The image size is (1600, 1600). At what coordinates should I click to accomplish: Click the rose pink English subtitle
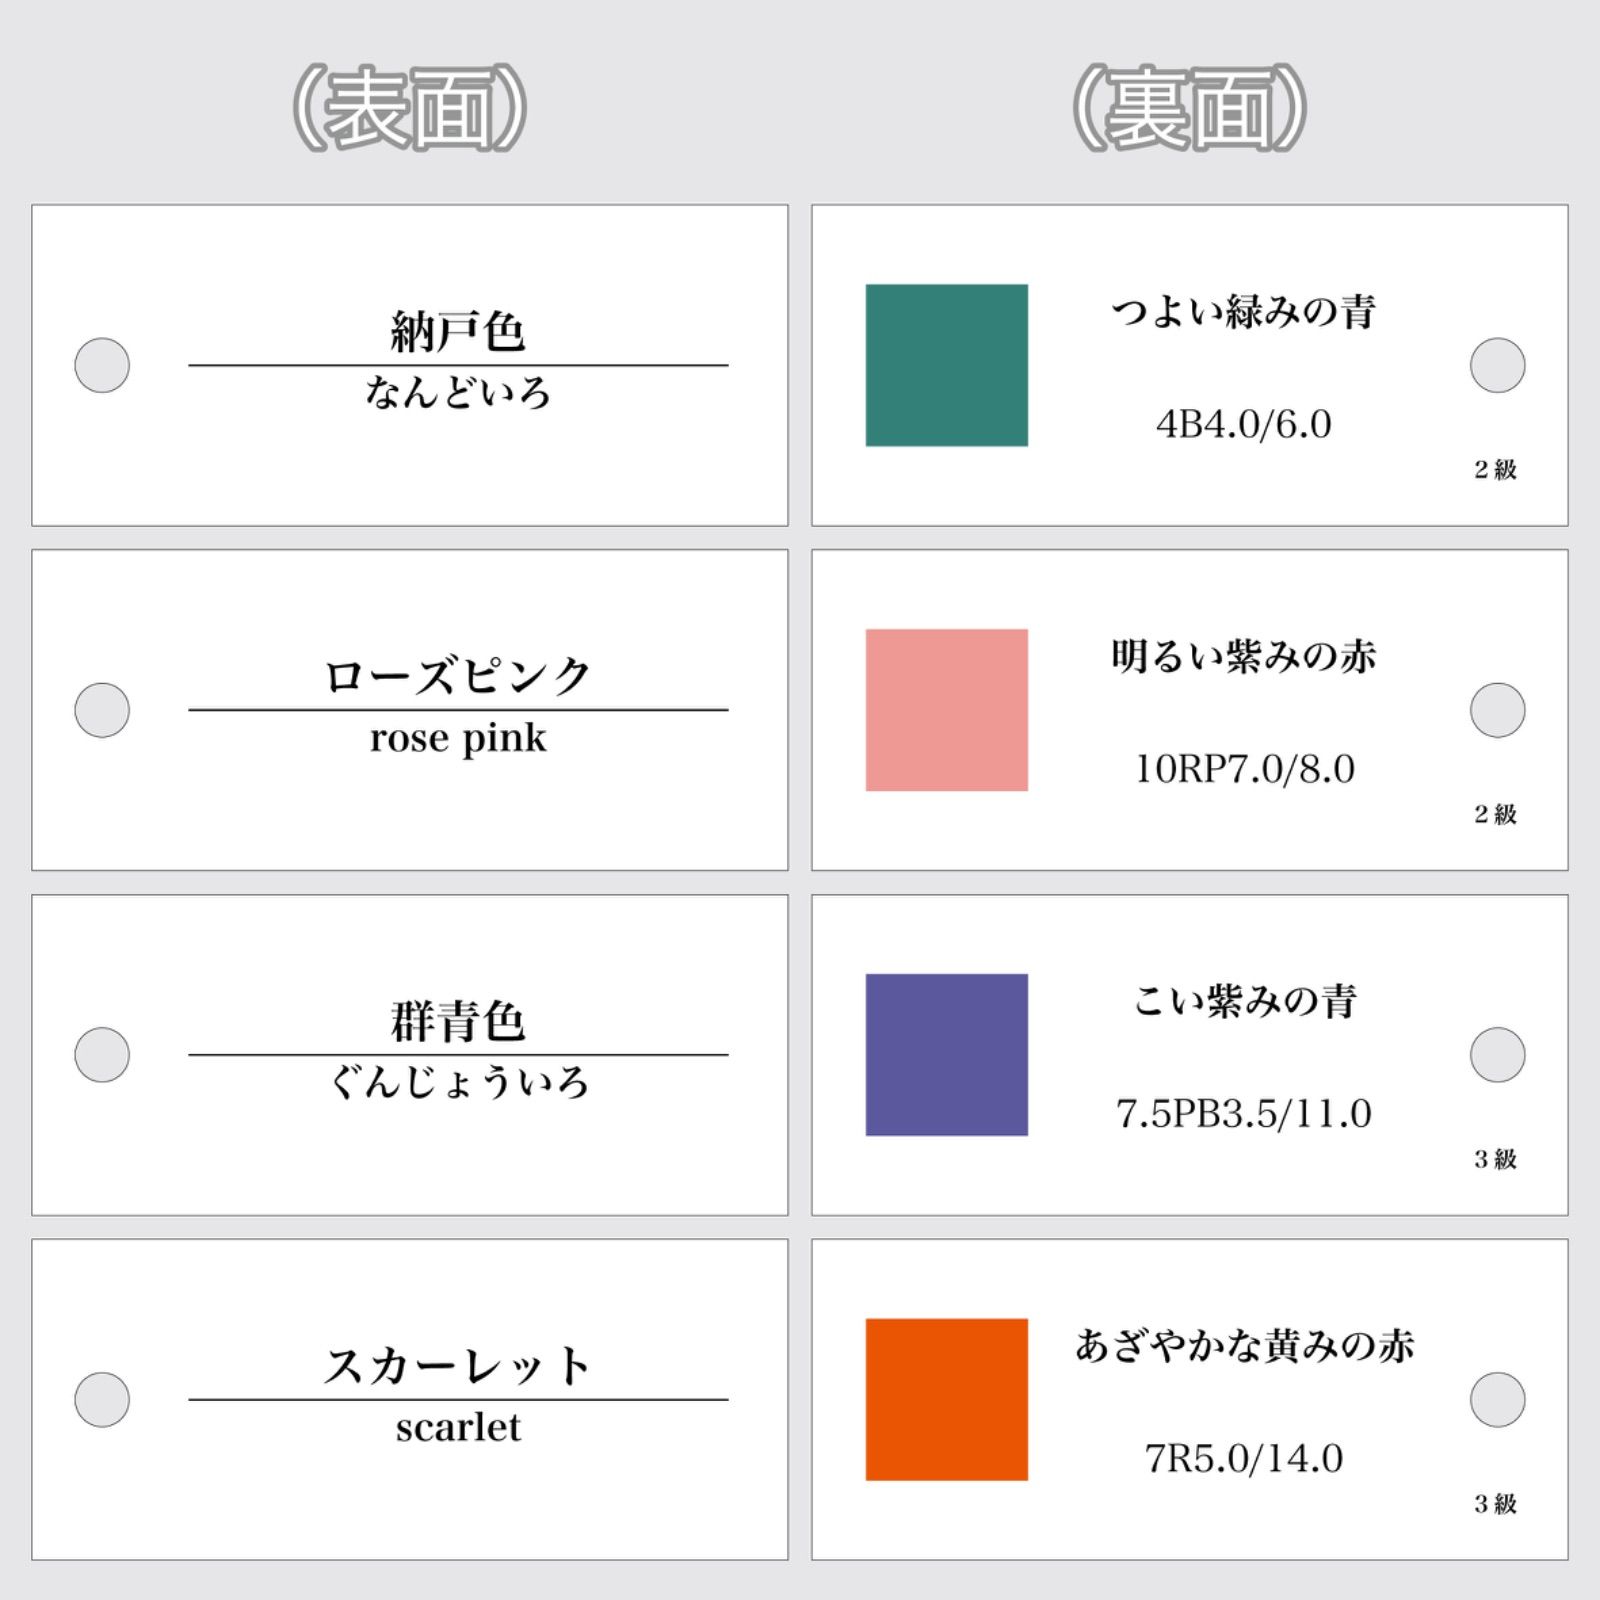pos(458,738)
